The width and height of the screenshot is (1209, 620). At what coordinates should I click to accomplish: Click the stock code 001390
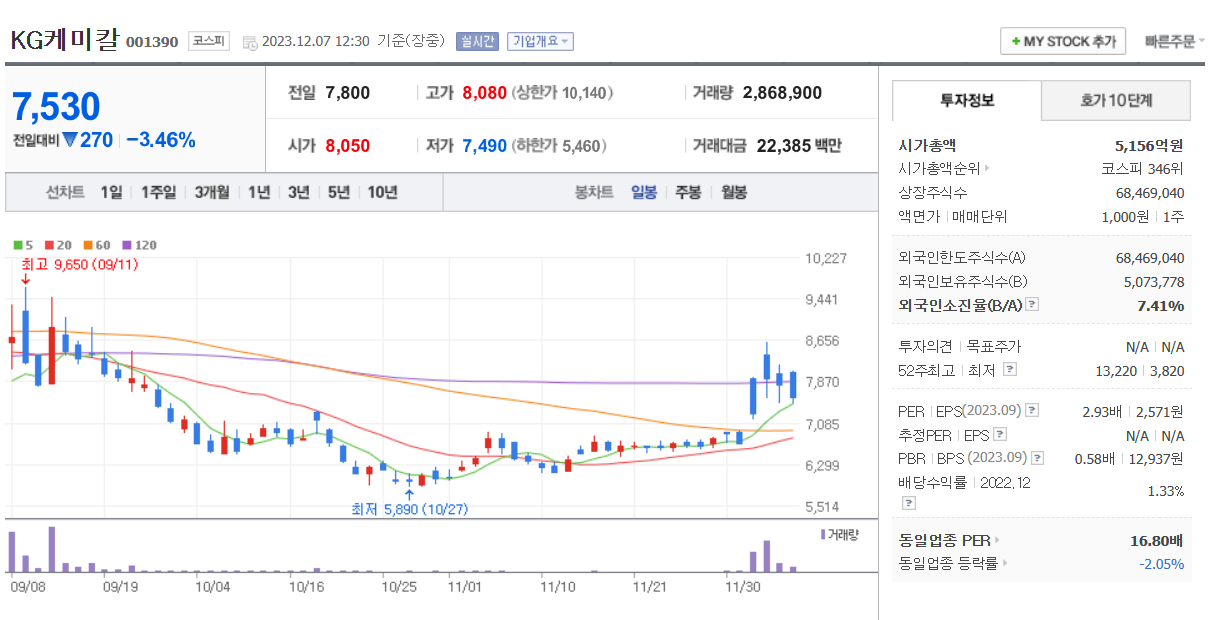coord(152,42)
